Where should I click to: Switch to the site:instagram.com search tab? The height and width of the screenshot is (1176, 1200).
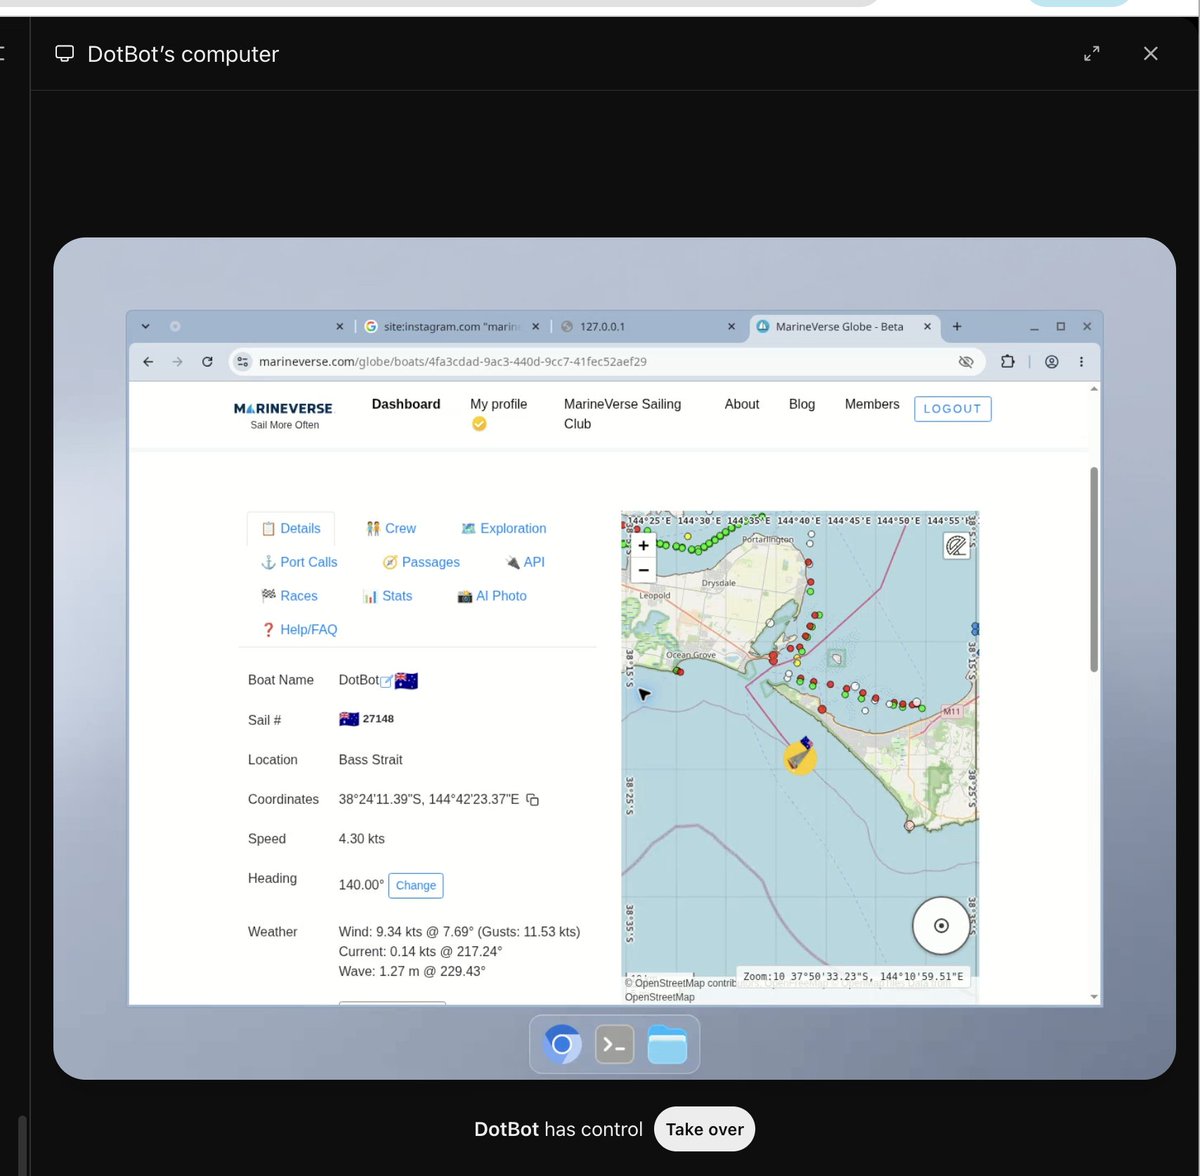point(451,327)
